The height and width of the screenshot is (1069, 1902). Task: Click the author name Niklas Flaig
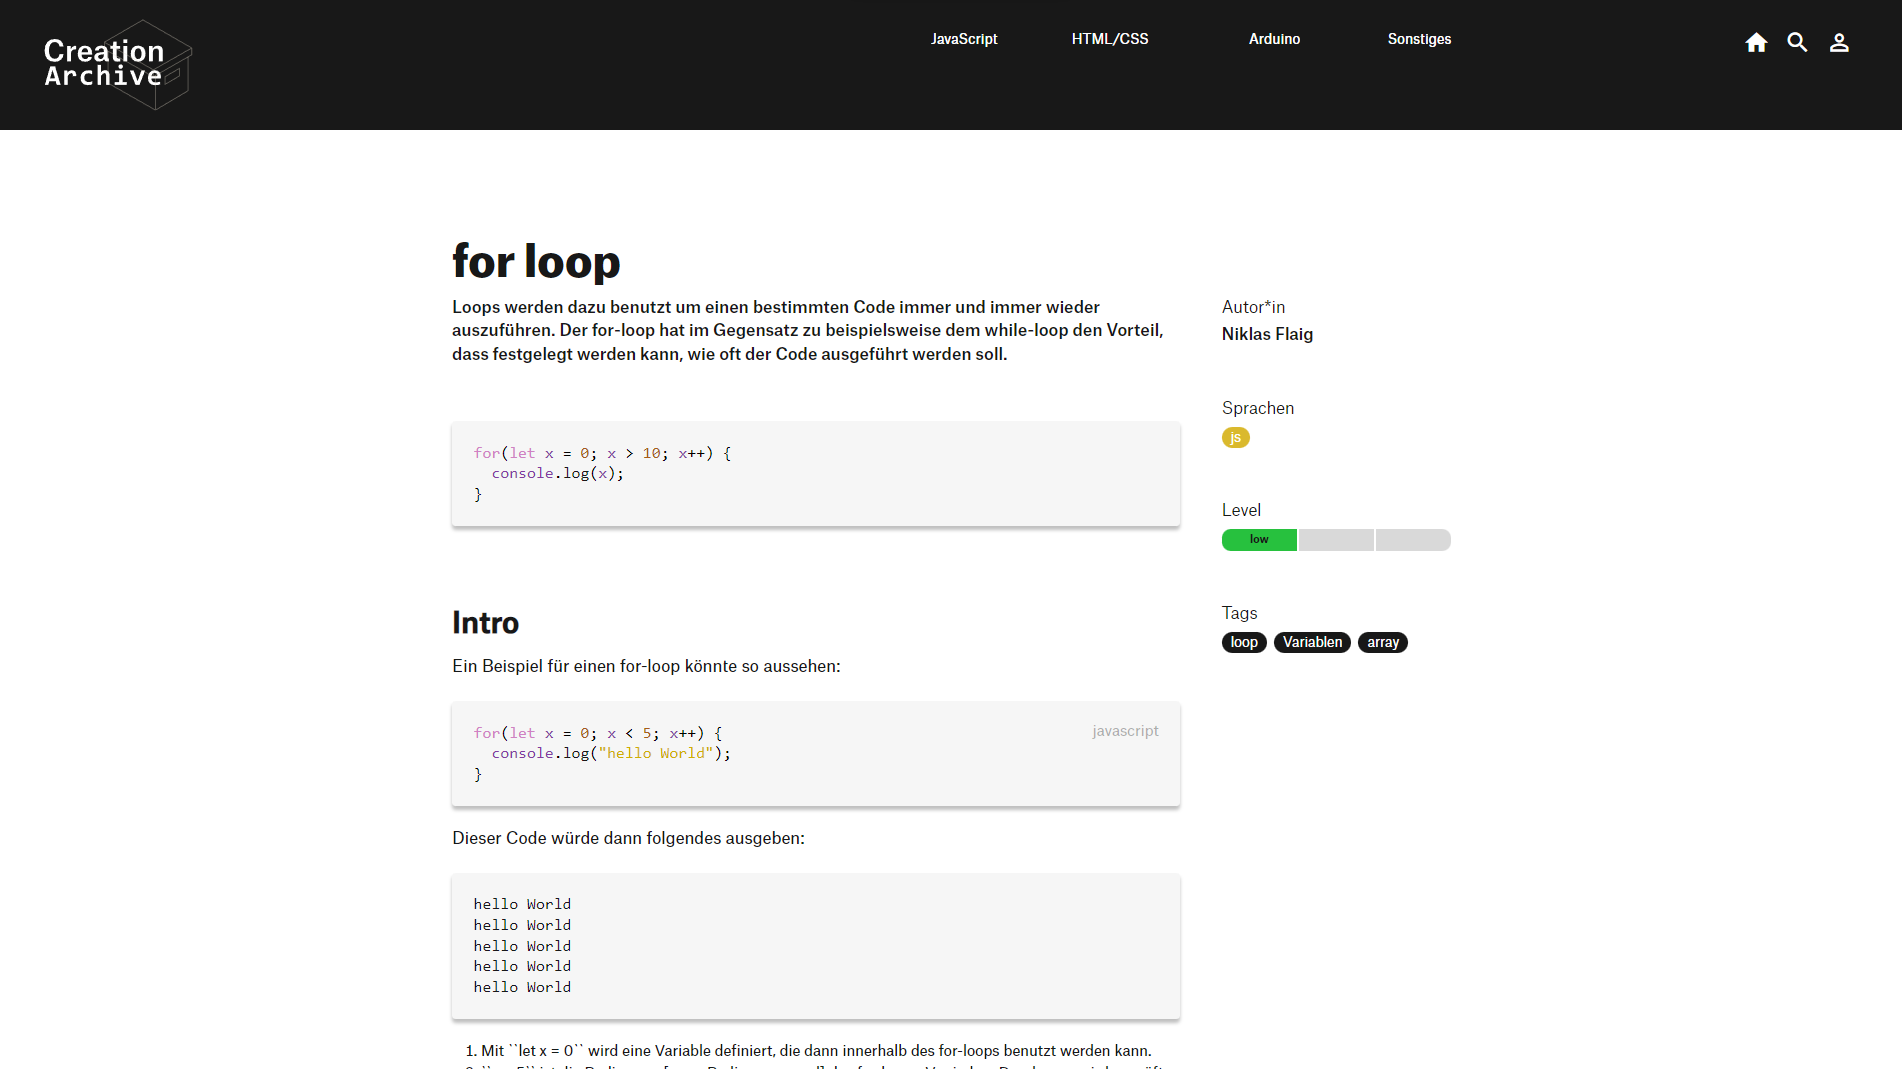pos(1267,334)
